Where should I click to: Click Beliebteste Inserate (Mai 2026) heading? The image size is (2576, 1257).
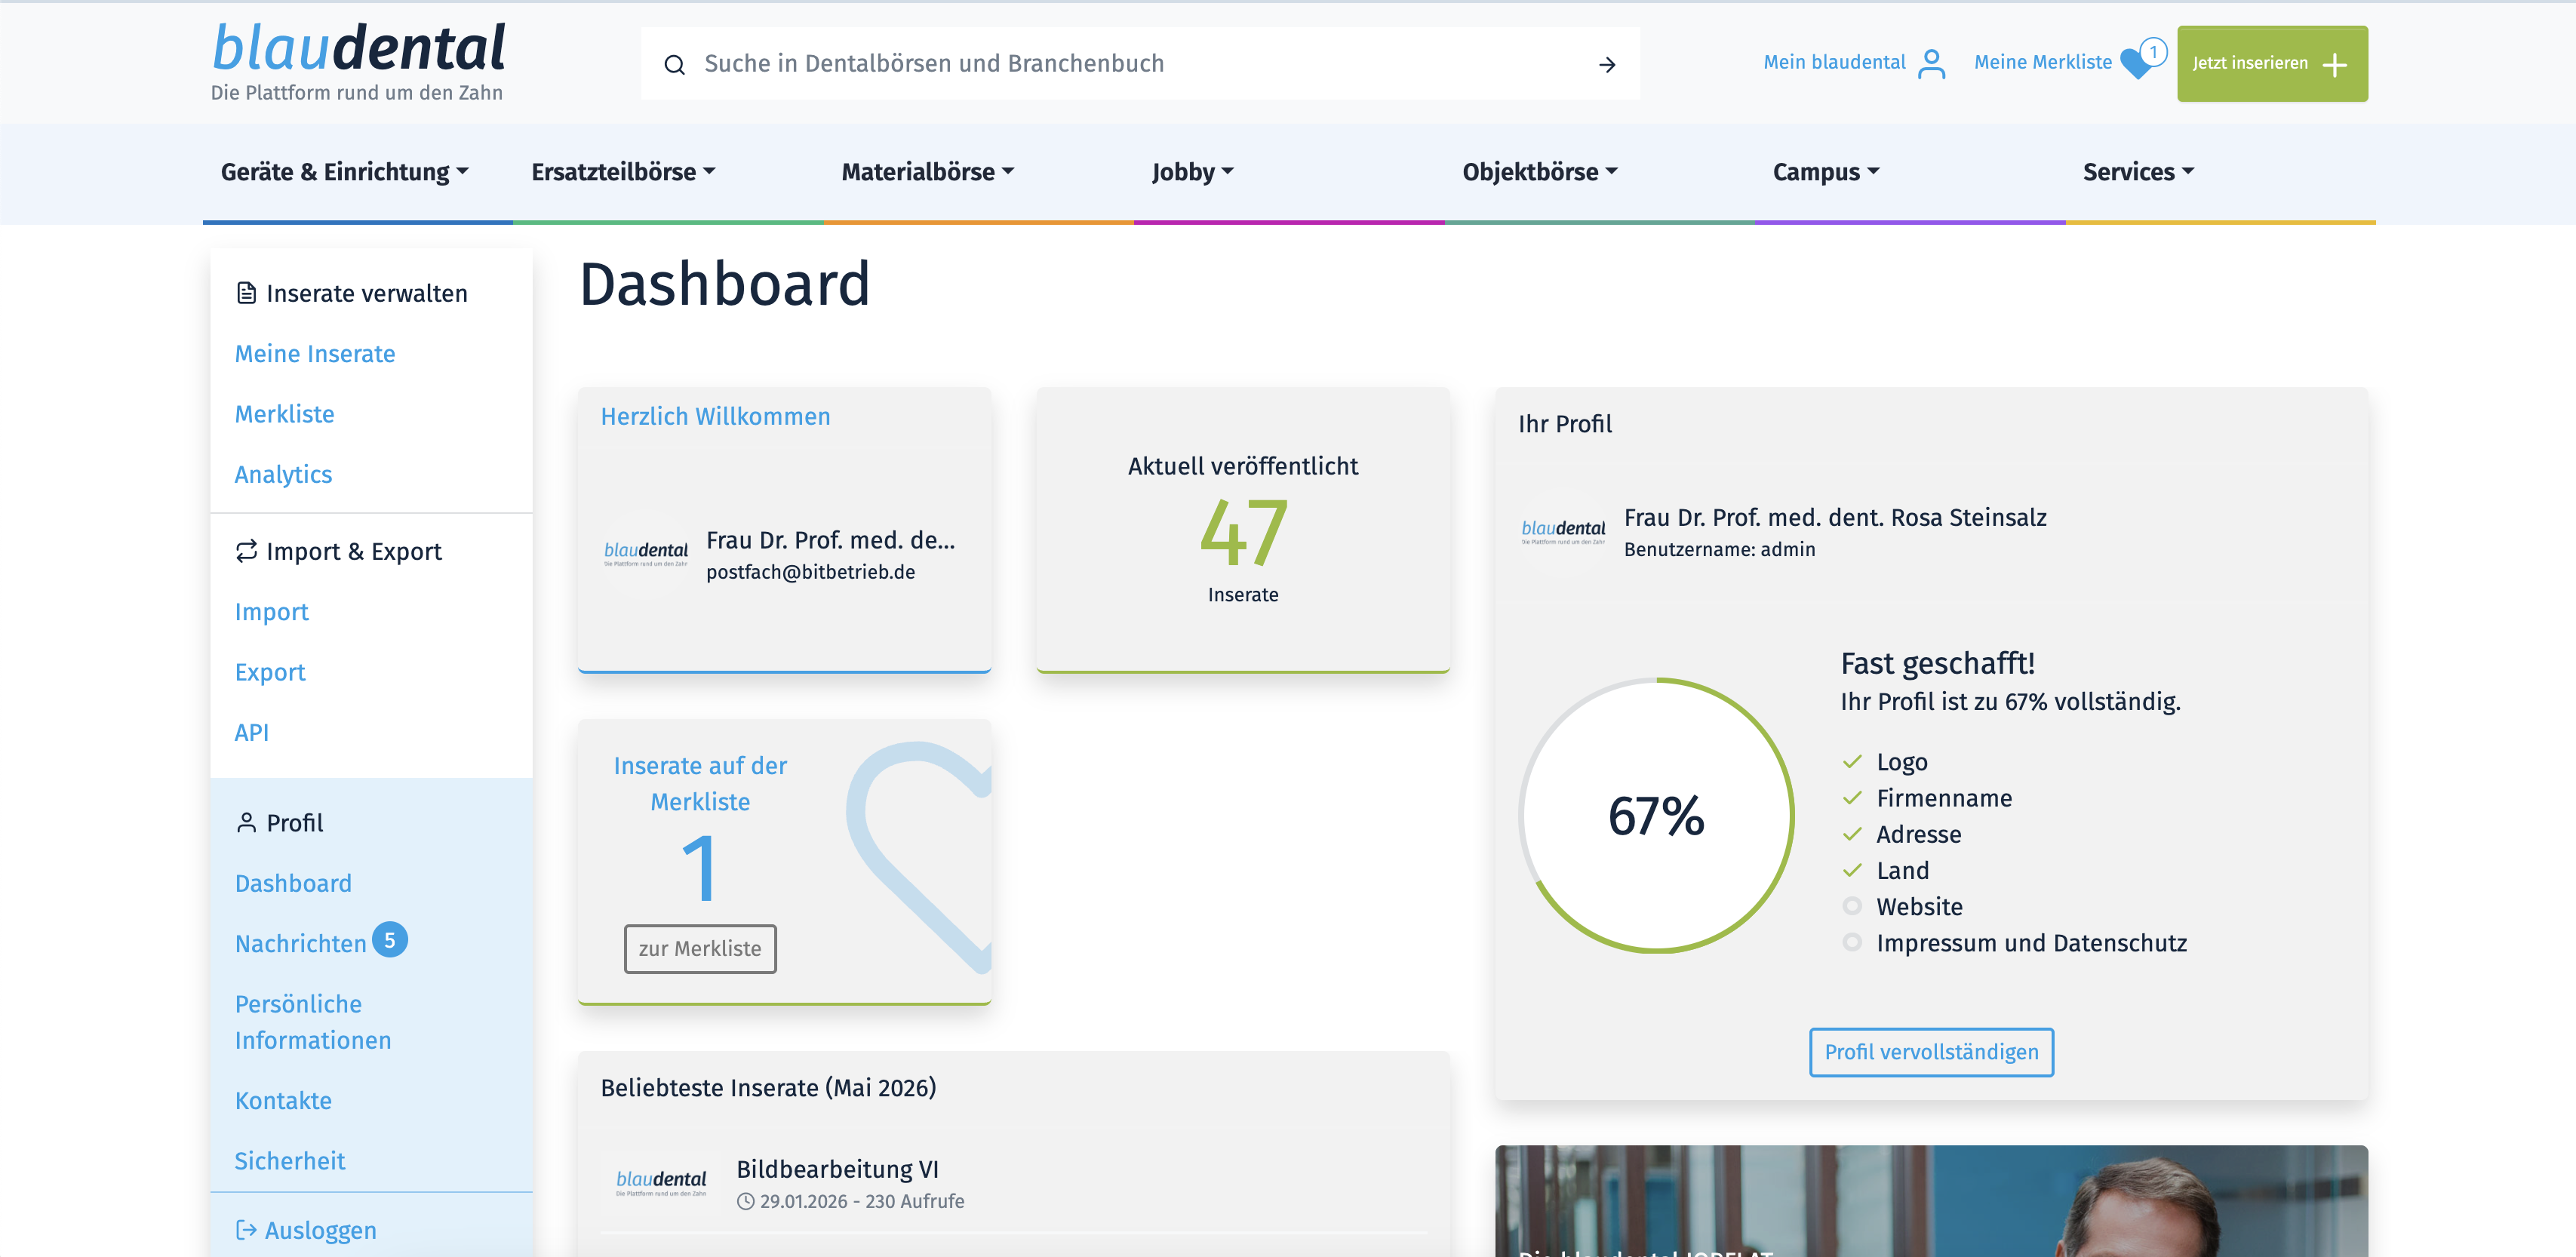(768, 1088)
